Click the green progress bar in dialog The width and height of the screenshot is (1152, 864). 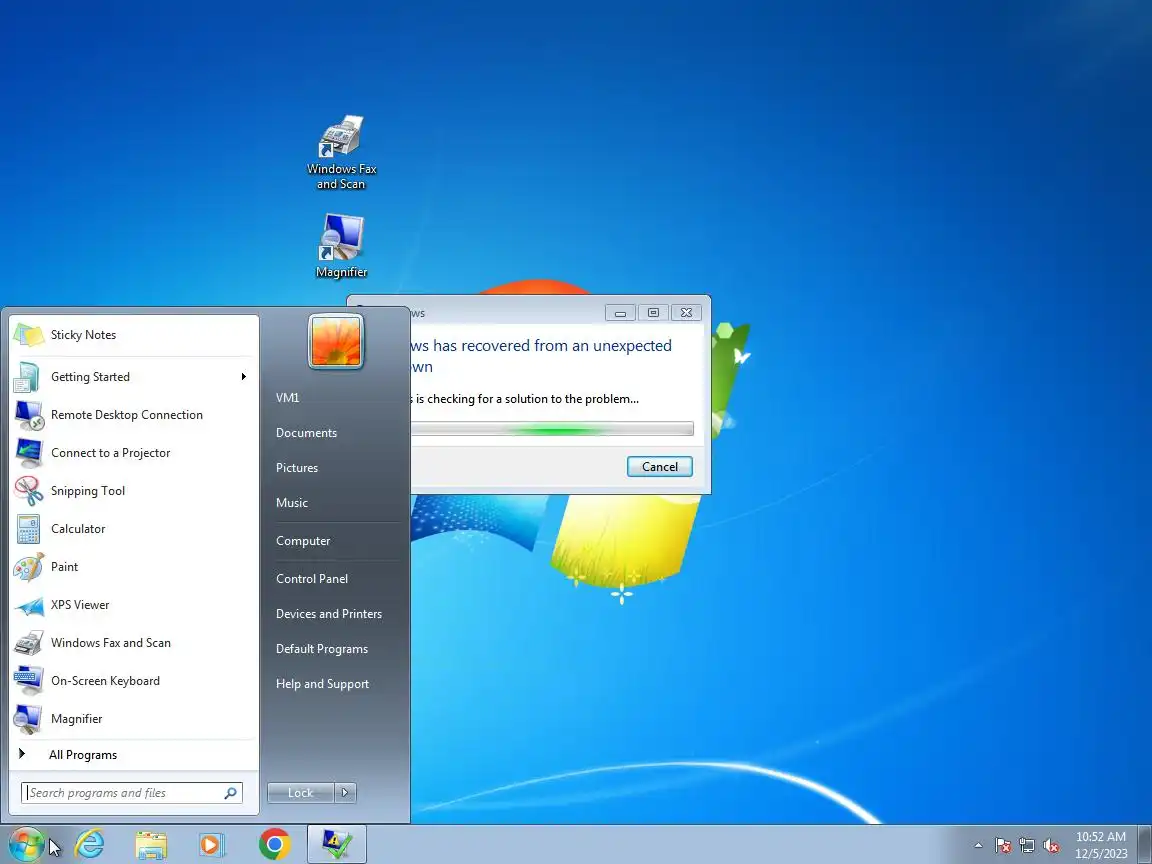point(552,429)
